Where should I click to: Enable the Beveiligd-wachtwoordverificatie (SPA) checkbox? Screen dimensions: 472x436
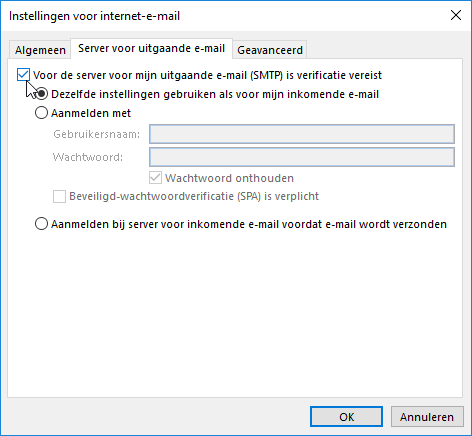click(x=59, y=196)
